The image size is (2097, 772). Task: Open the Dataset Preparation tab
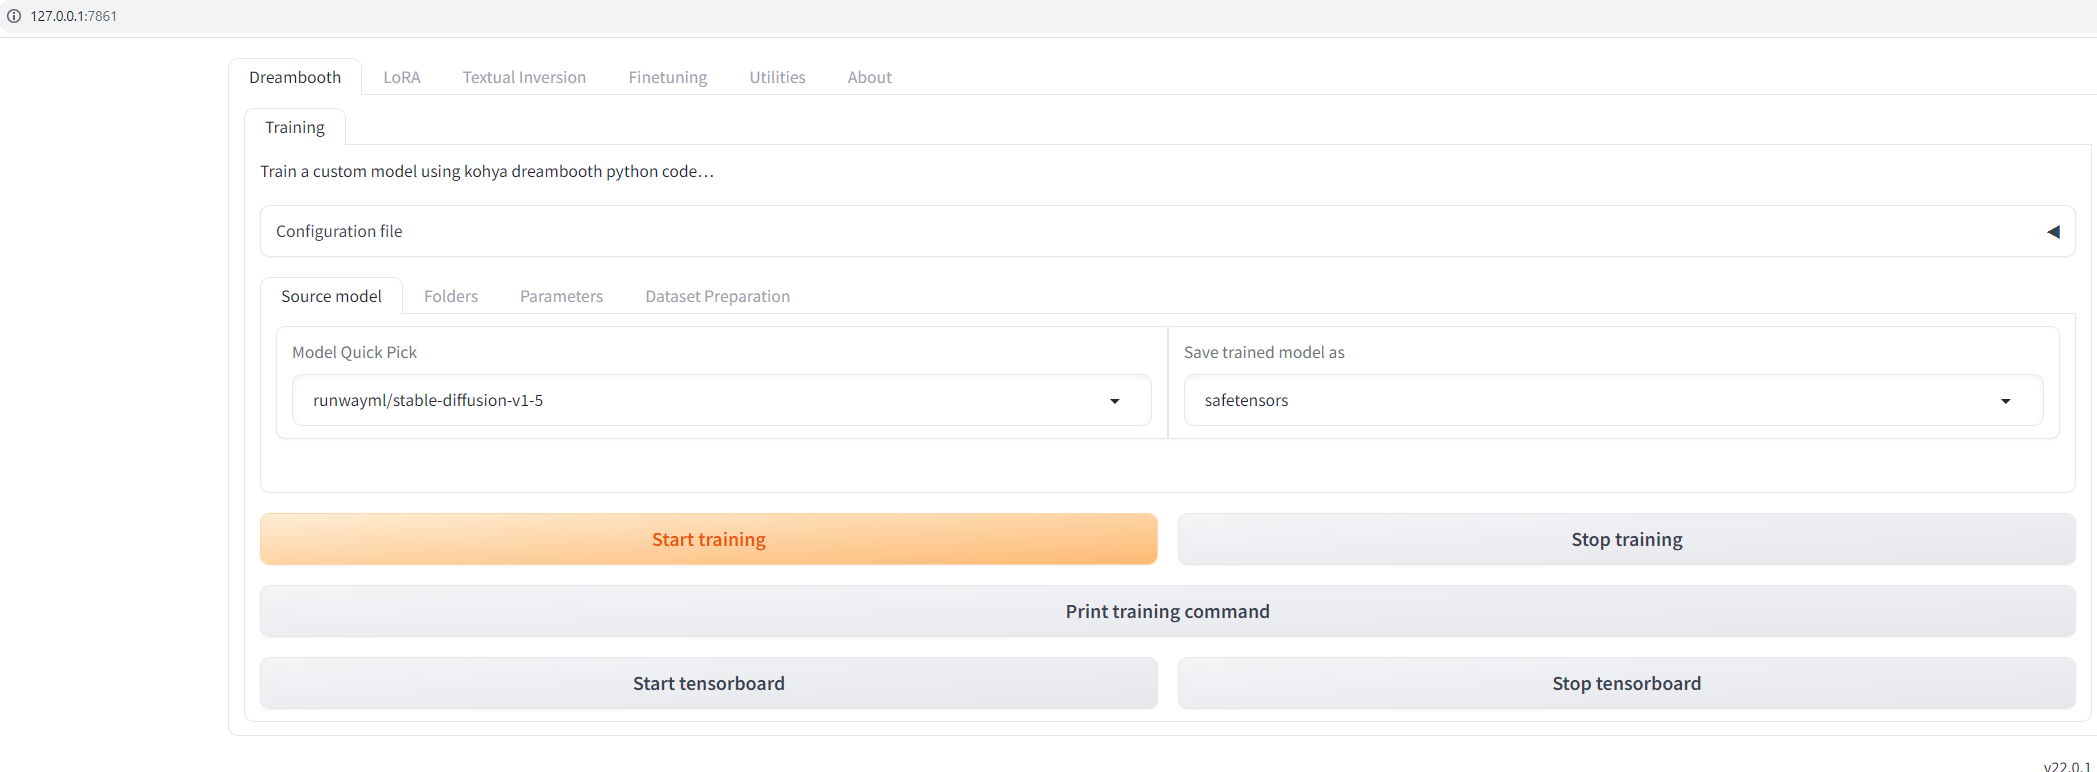tap(718, 296)
